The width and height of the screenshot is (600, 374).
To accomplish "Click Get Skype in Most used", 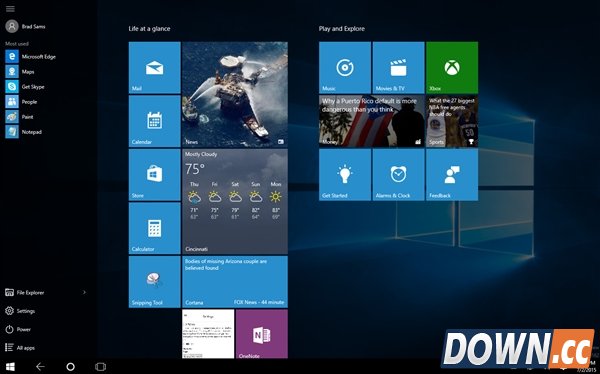I will [x=25, y=87].
